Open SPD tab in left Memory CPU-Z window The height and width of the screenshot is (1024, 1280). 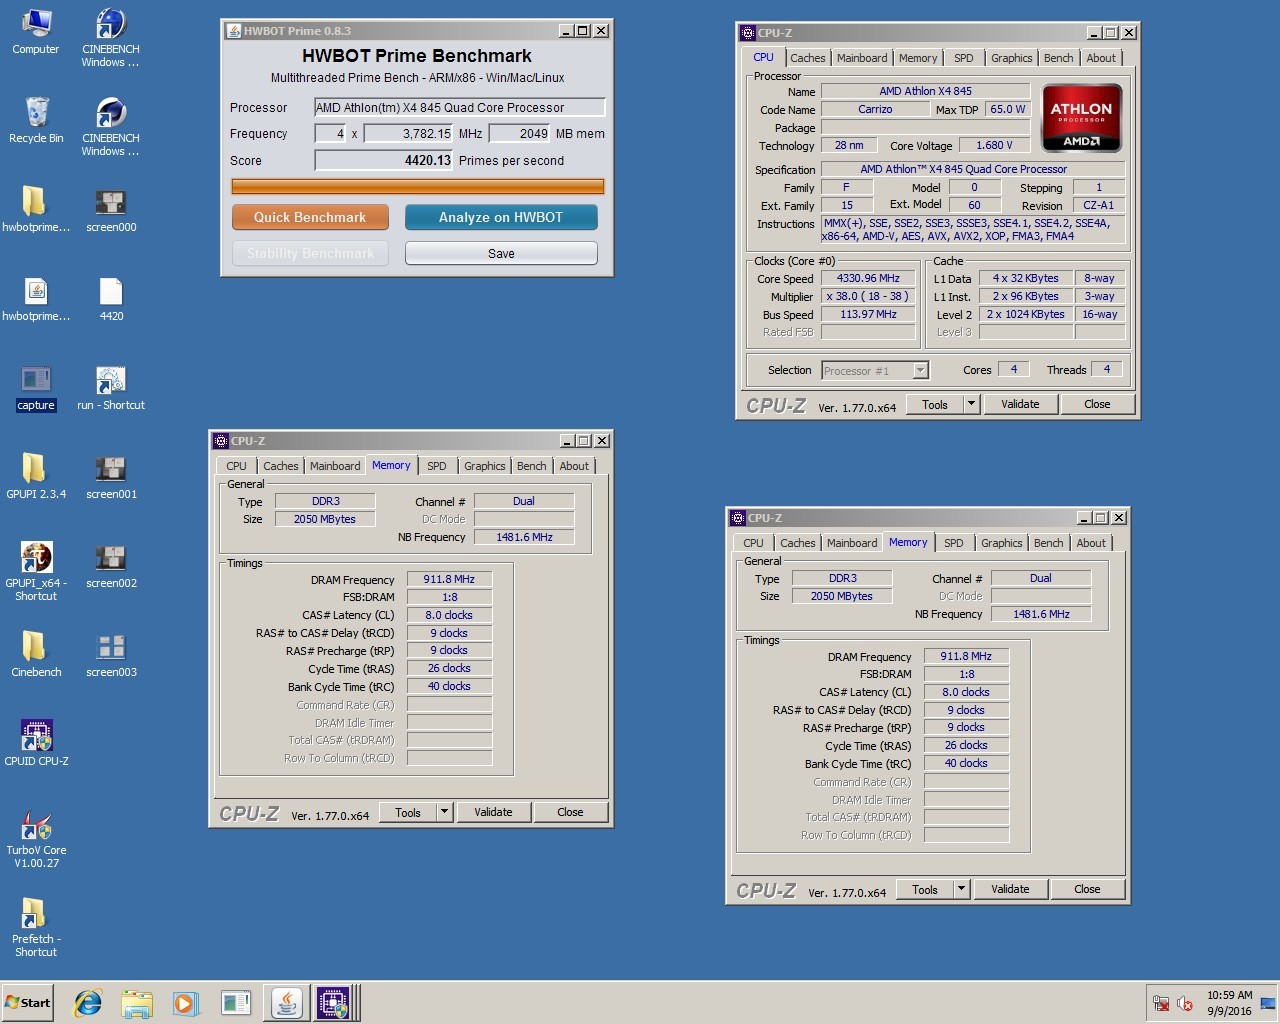(437, 466)
